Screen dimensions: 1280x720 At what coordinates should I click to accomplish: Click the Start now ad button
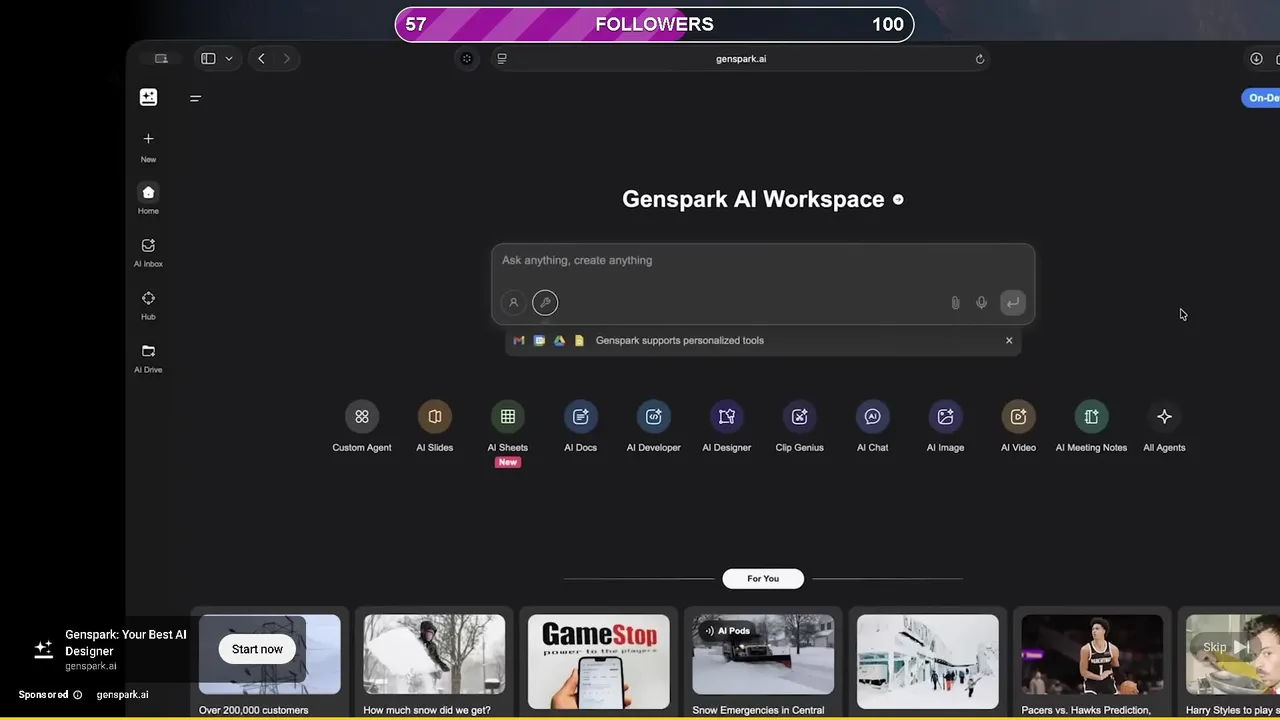[x=258, y=650]
